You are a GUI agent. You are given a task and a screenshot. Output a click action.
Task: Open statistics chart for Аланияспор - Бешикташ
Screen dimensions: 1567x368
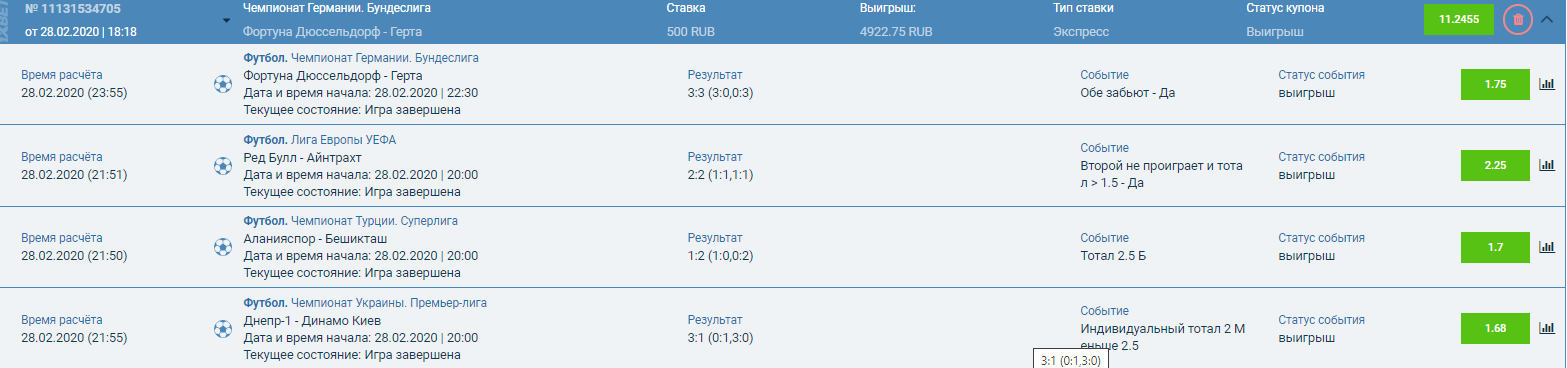tap(1547, 247)
